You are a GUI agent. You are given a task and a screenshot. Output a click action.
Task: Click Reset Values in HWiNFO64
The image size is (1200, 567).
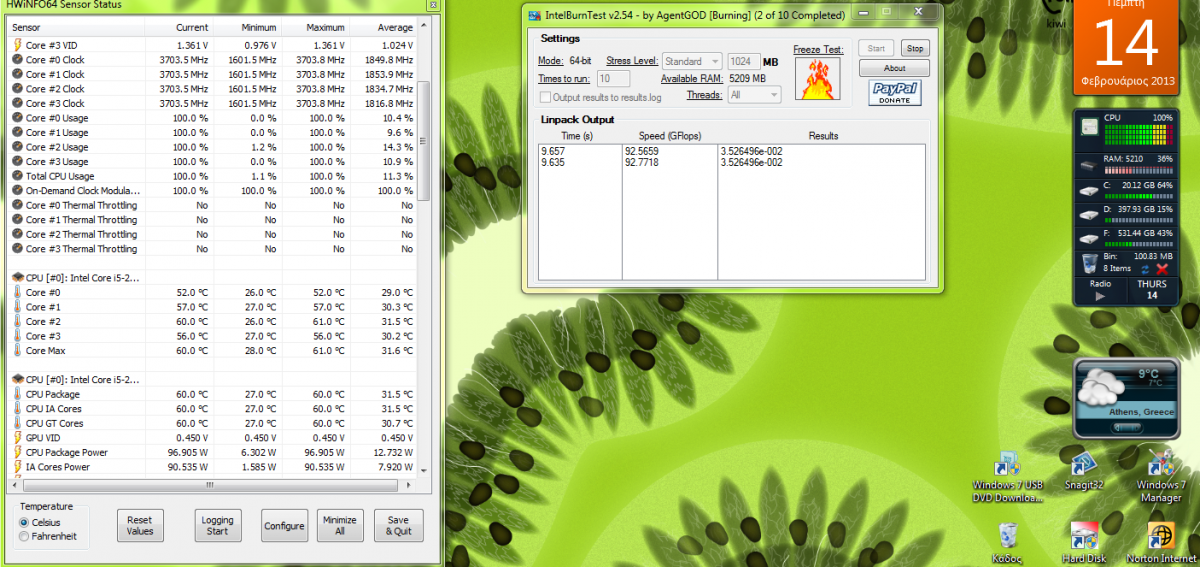[140, 525]
